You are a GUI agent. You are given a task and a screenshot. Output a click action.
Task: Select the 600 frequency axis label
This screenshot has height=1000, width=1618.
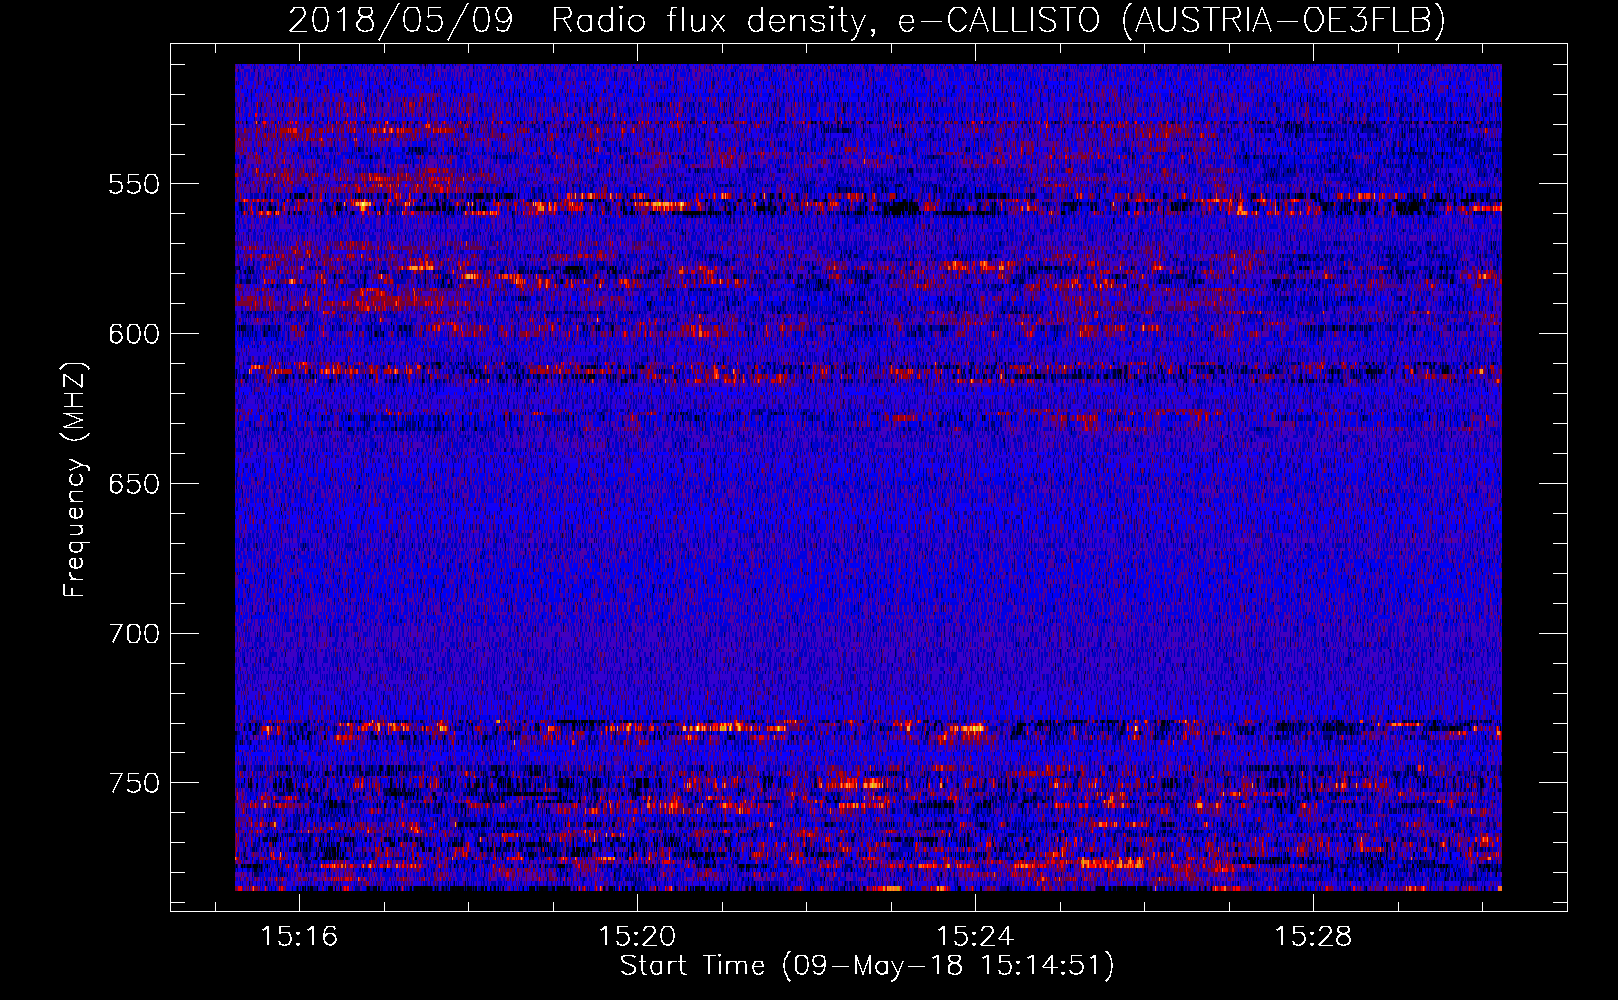pyautogui.click(x=134, y=334)
